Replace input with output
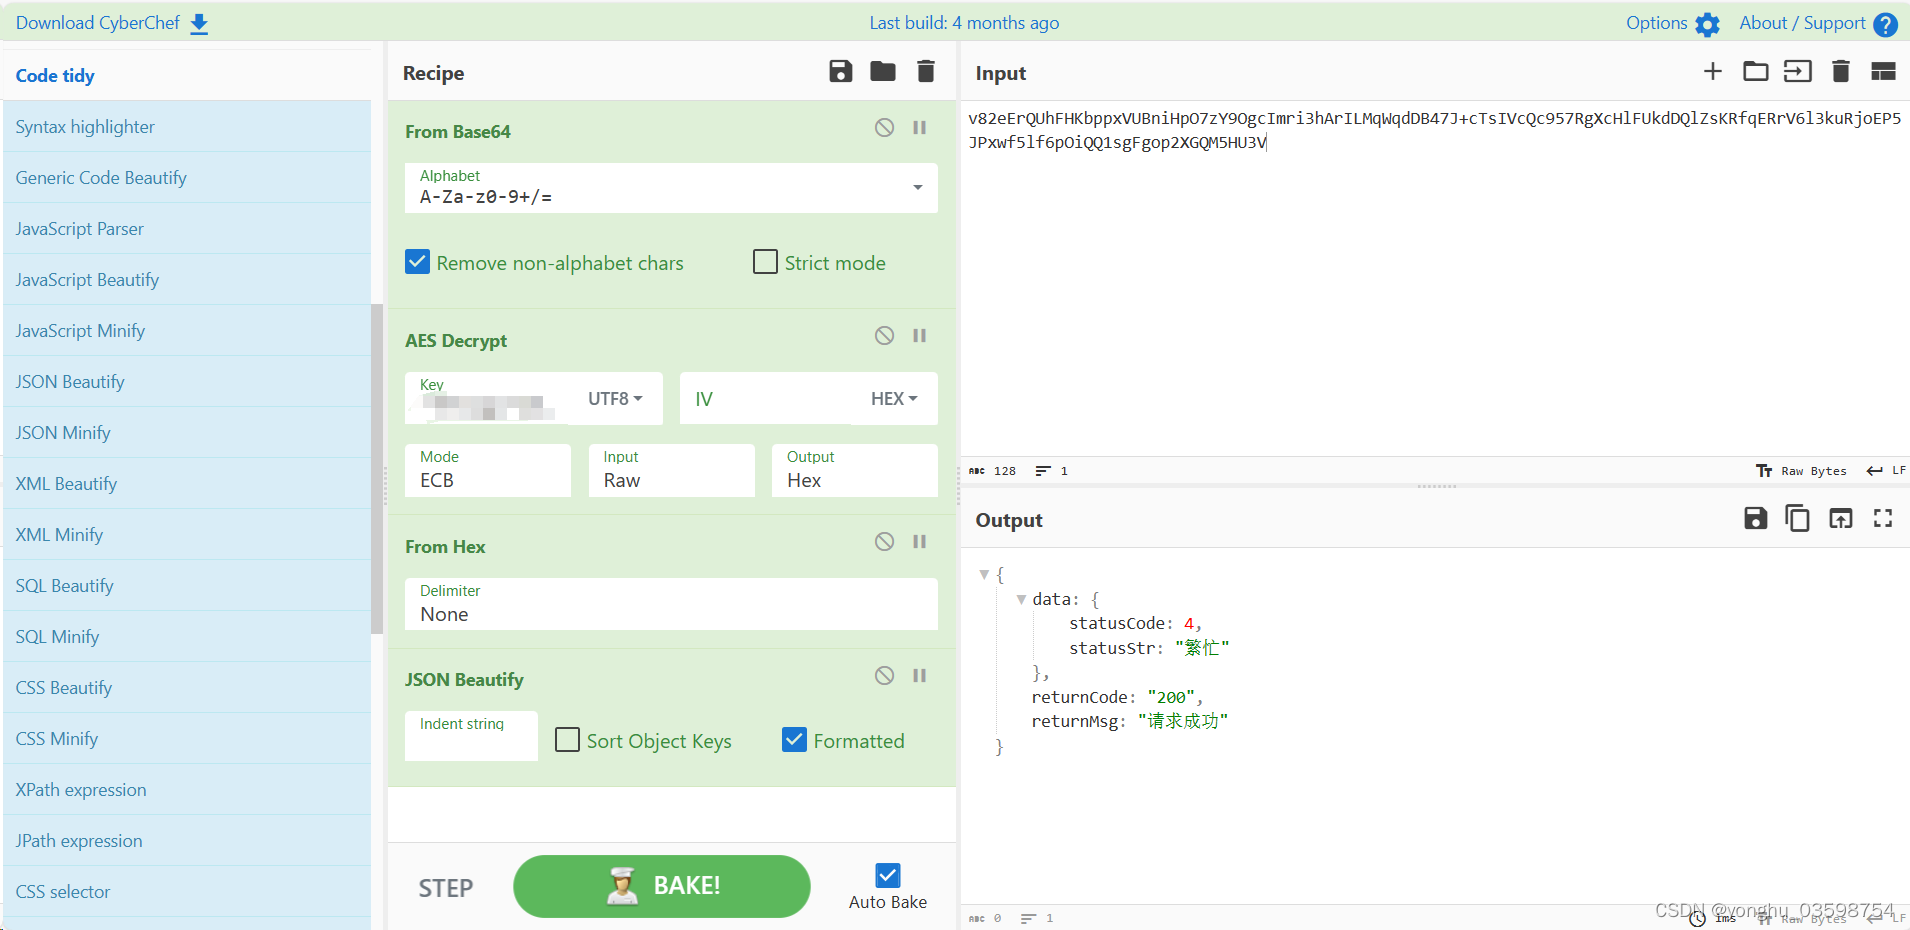 point(1841,518)
